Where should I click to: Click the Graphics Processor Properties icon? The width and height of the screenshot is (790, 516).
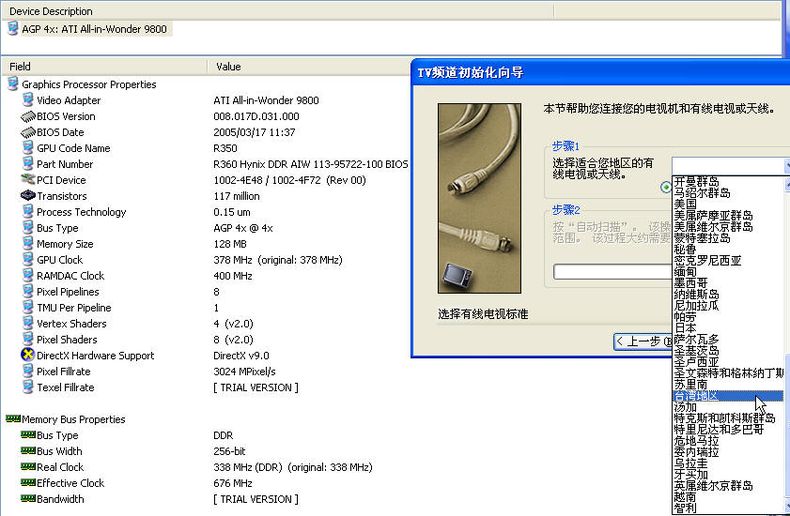pos(13,84)
